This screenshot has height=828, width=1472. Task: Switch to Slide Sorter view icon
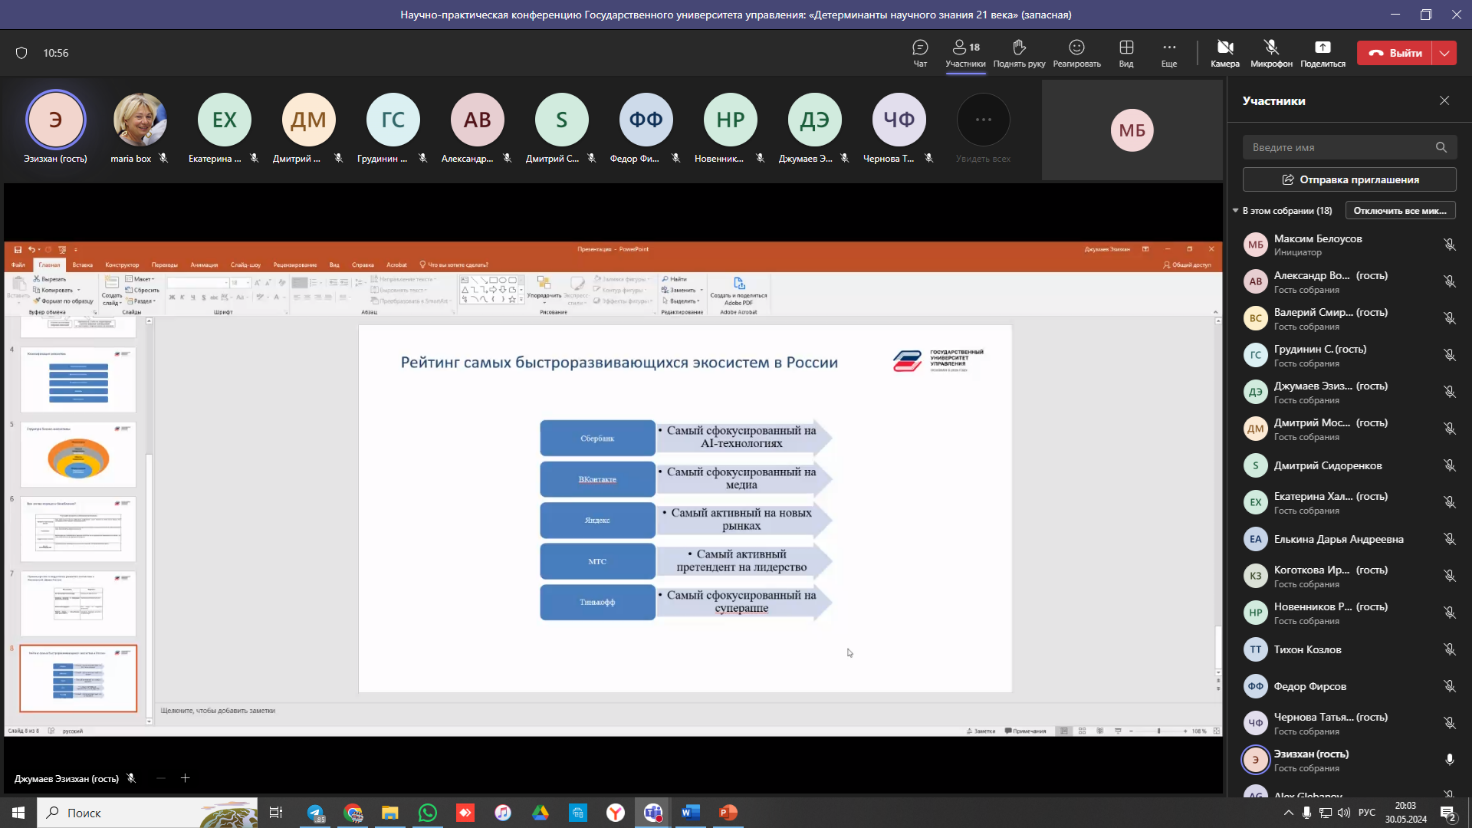(1081, 731)
